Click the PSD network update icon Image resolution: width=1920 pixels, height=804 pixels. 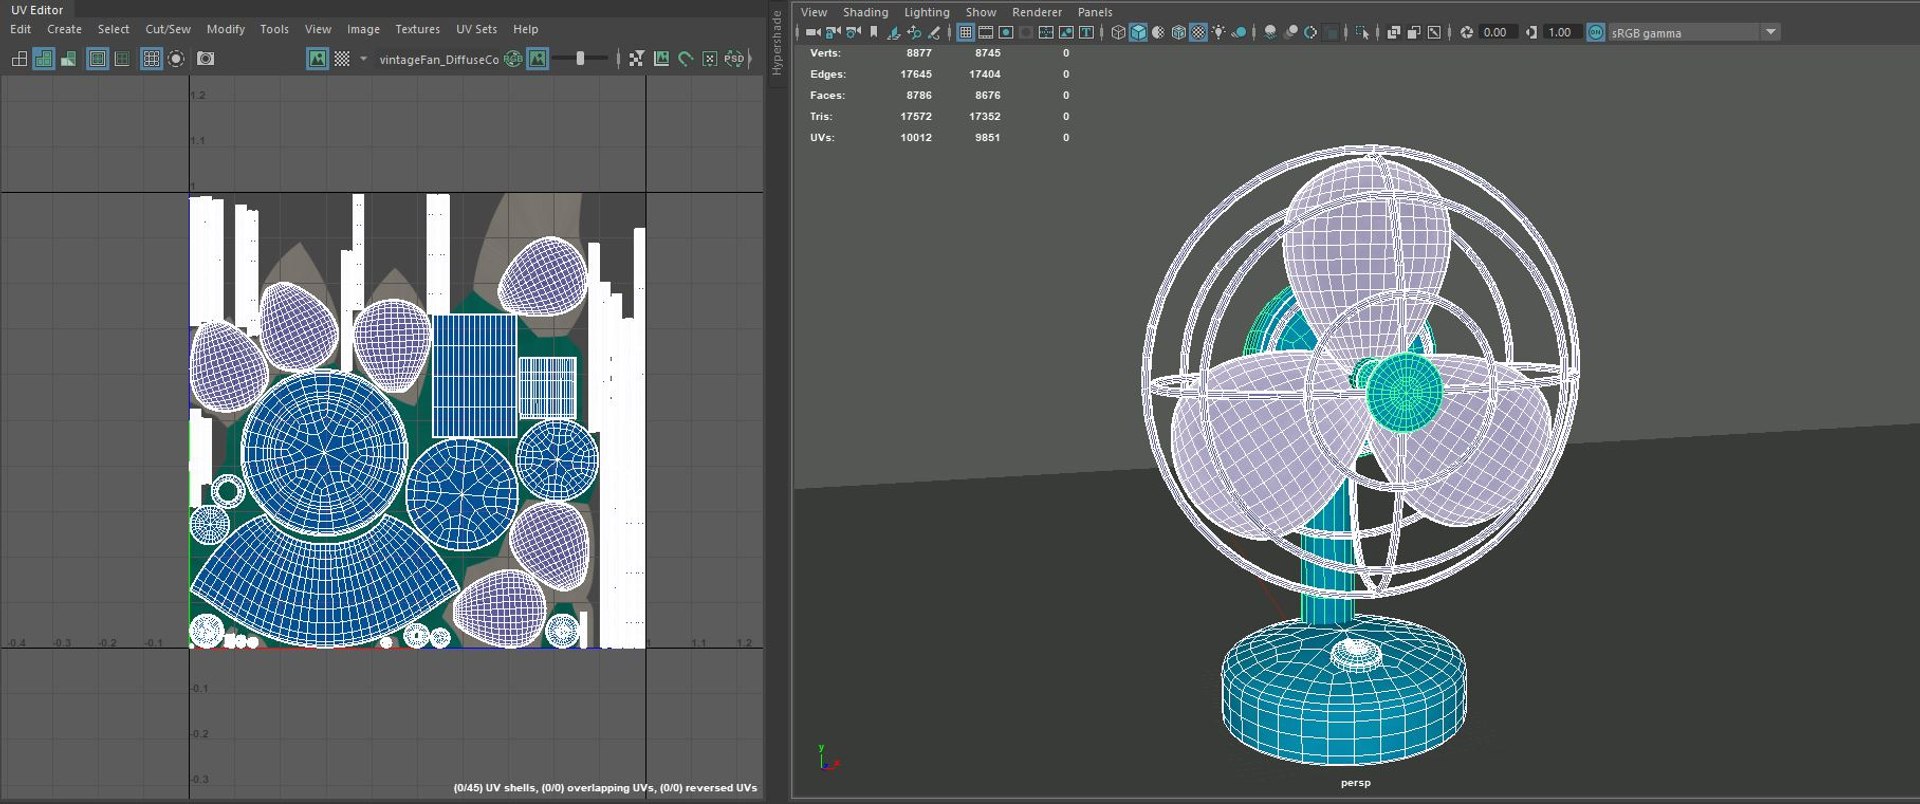pos(735,59)
